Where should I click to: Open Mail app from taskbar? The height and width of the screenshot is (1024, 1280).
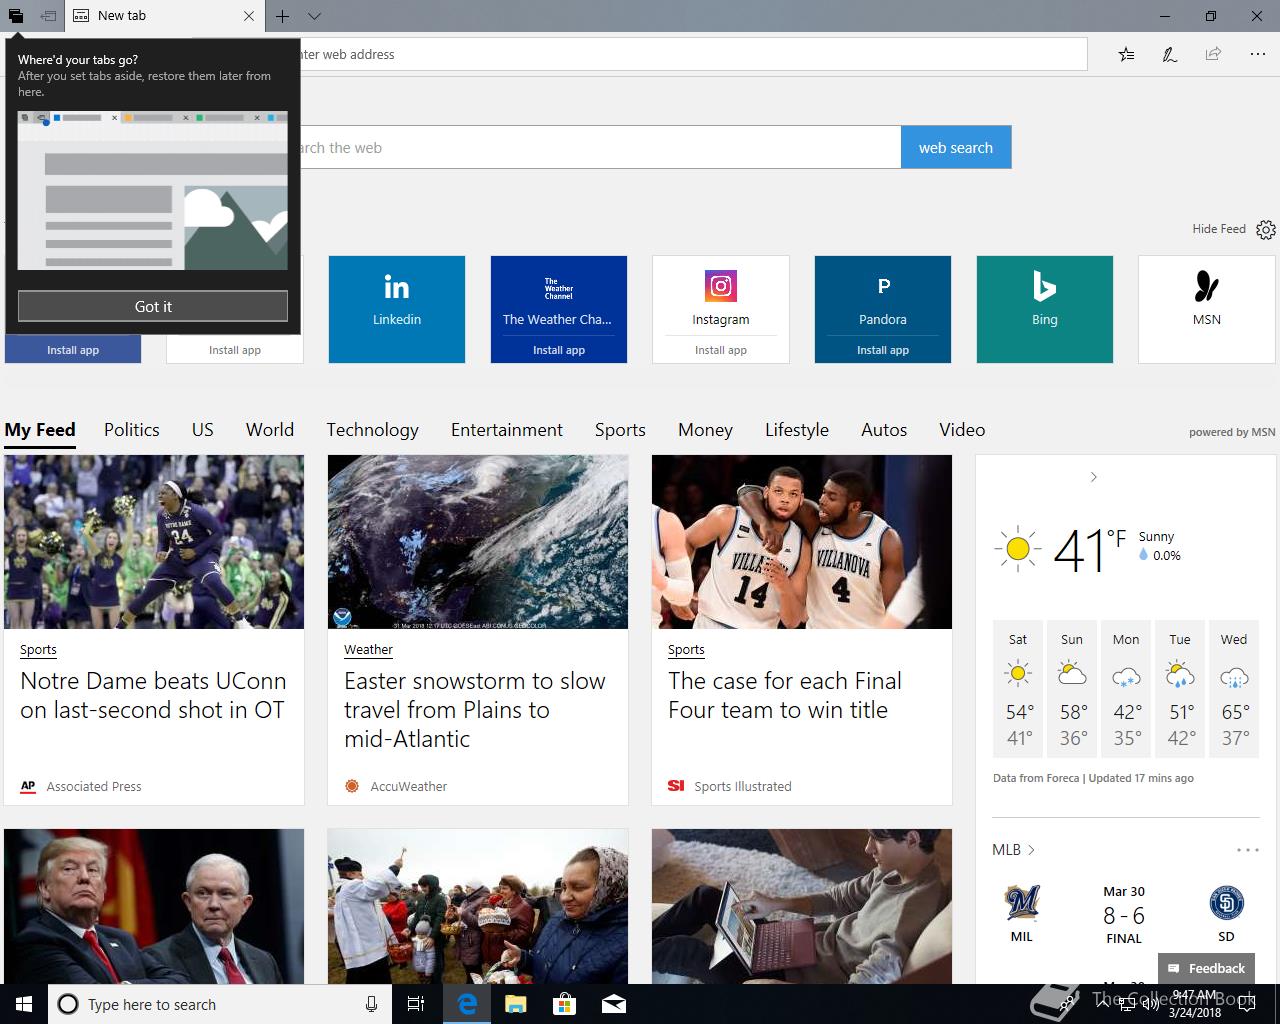[x=614, y=1004]
